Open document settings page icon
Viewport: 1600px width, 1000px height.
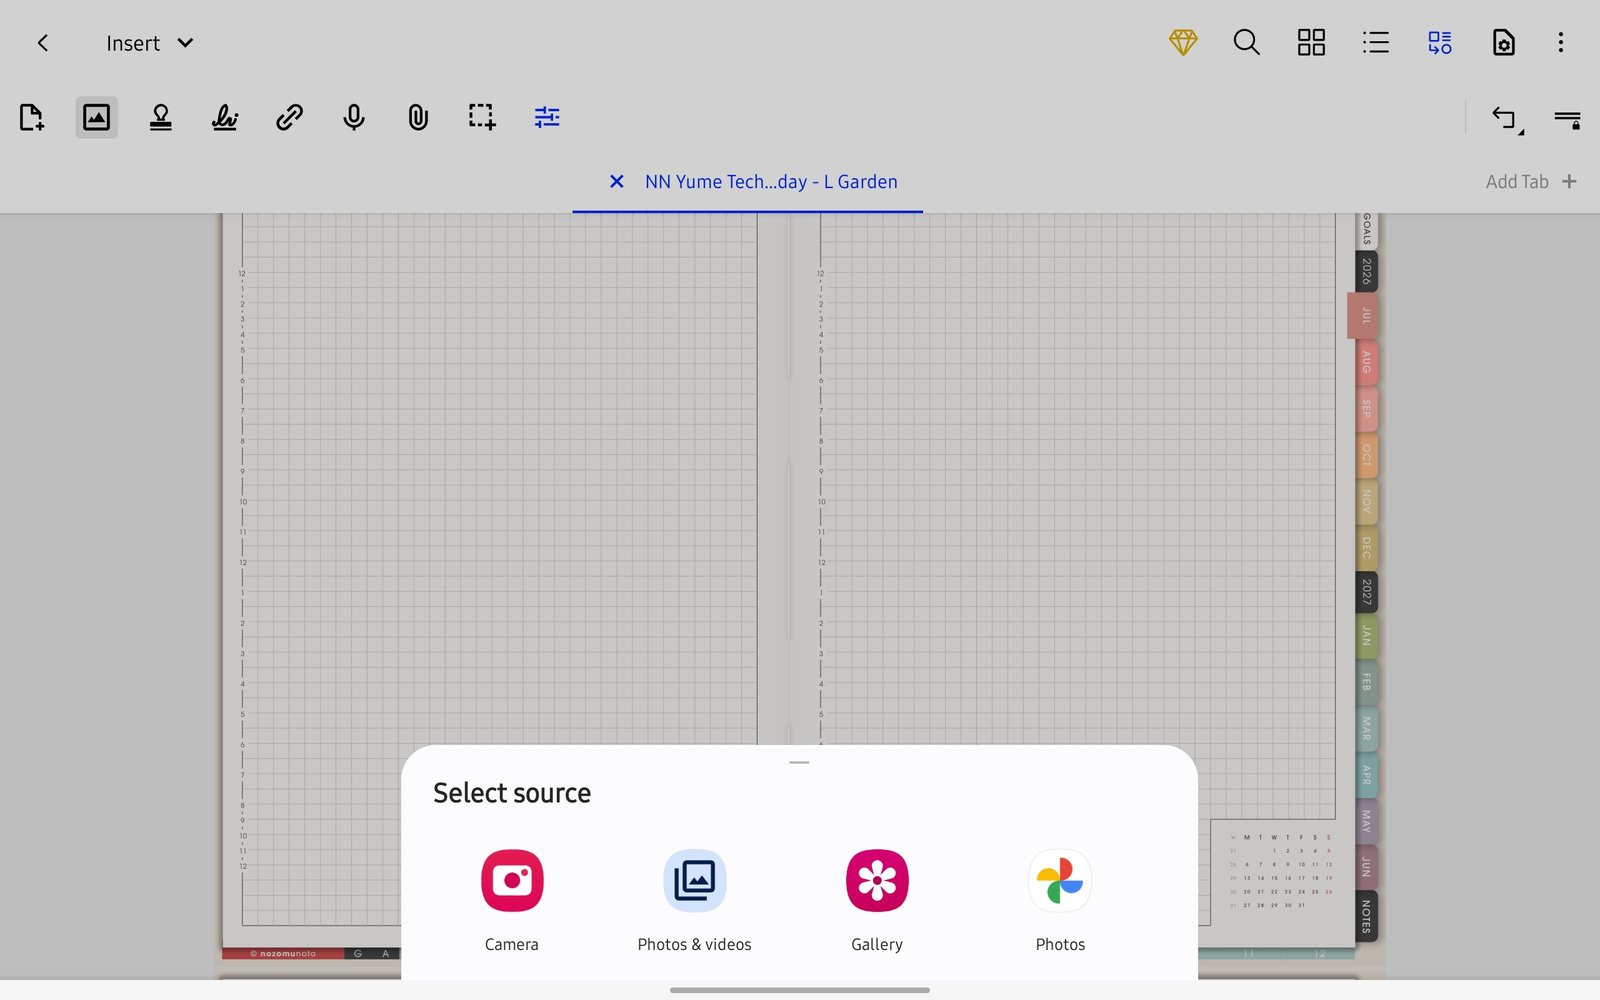click(1504, 42)
